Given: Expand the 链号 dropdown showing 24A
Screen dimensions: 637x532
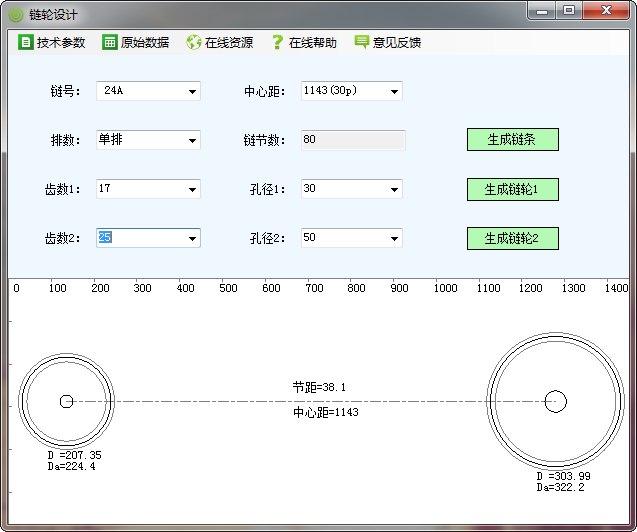Looking at the screenshot, I should (193, 91).
